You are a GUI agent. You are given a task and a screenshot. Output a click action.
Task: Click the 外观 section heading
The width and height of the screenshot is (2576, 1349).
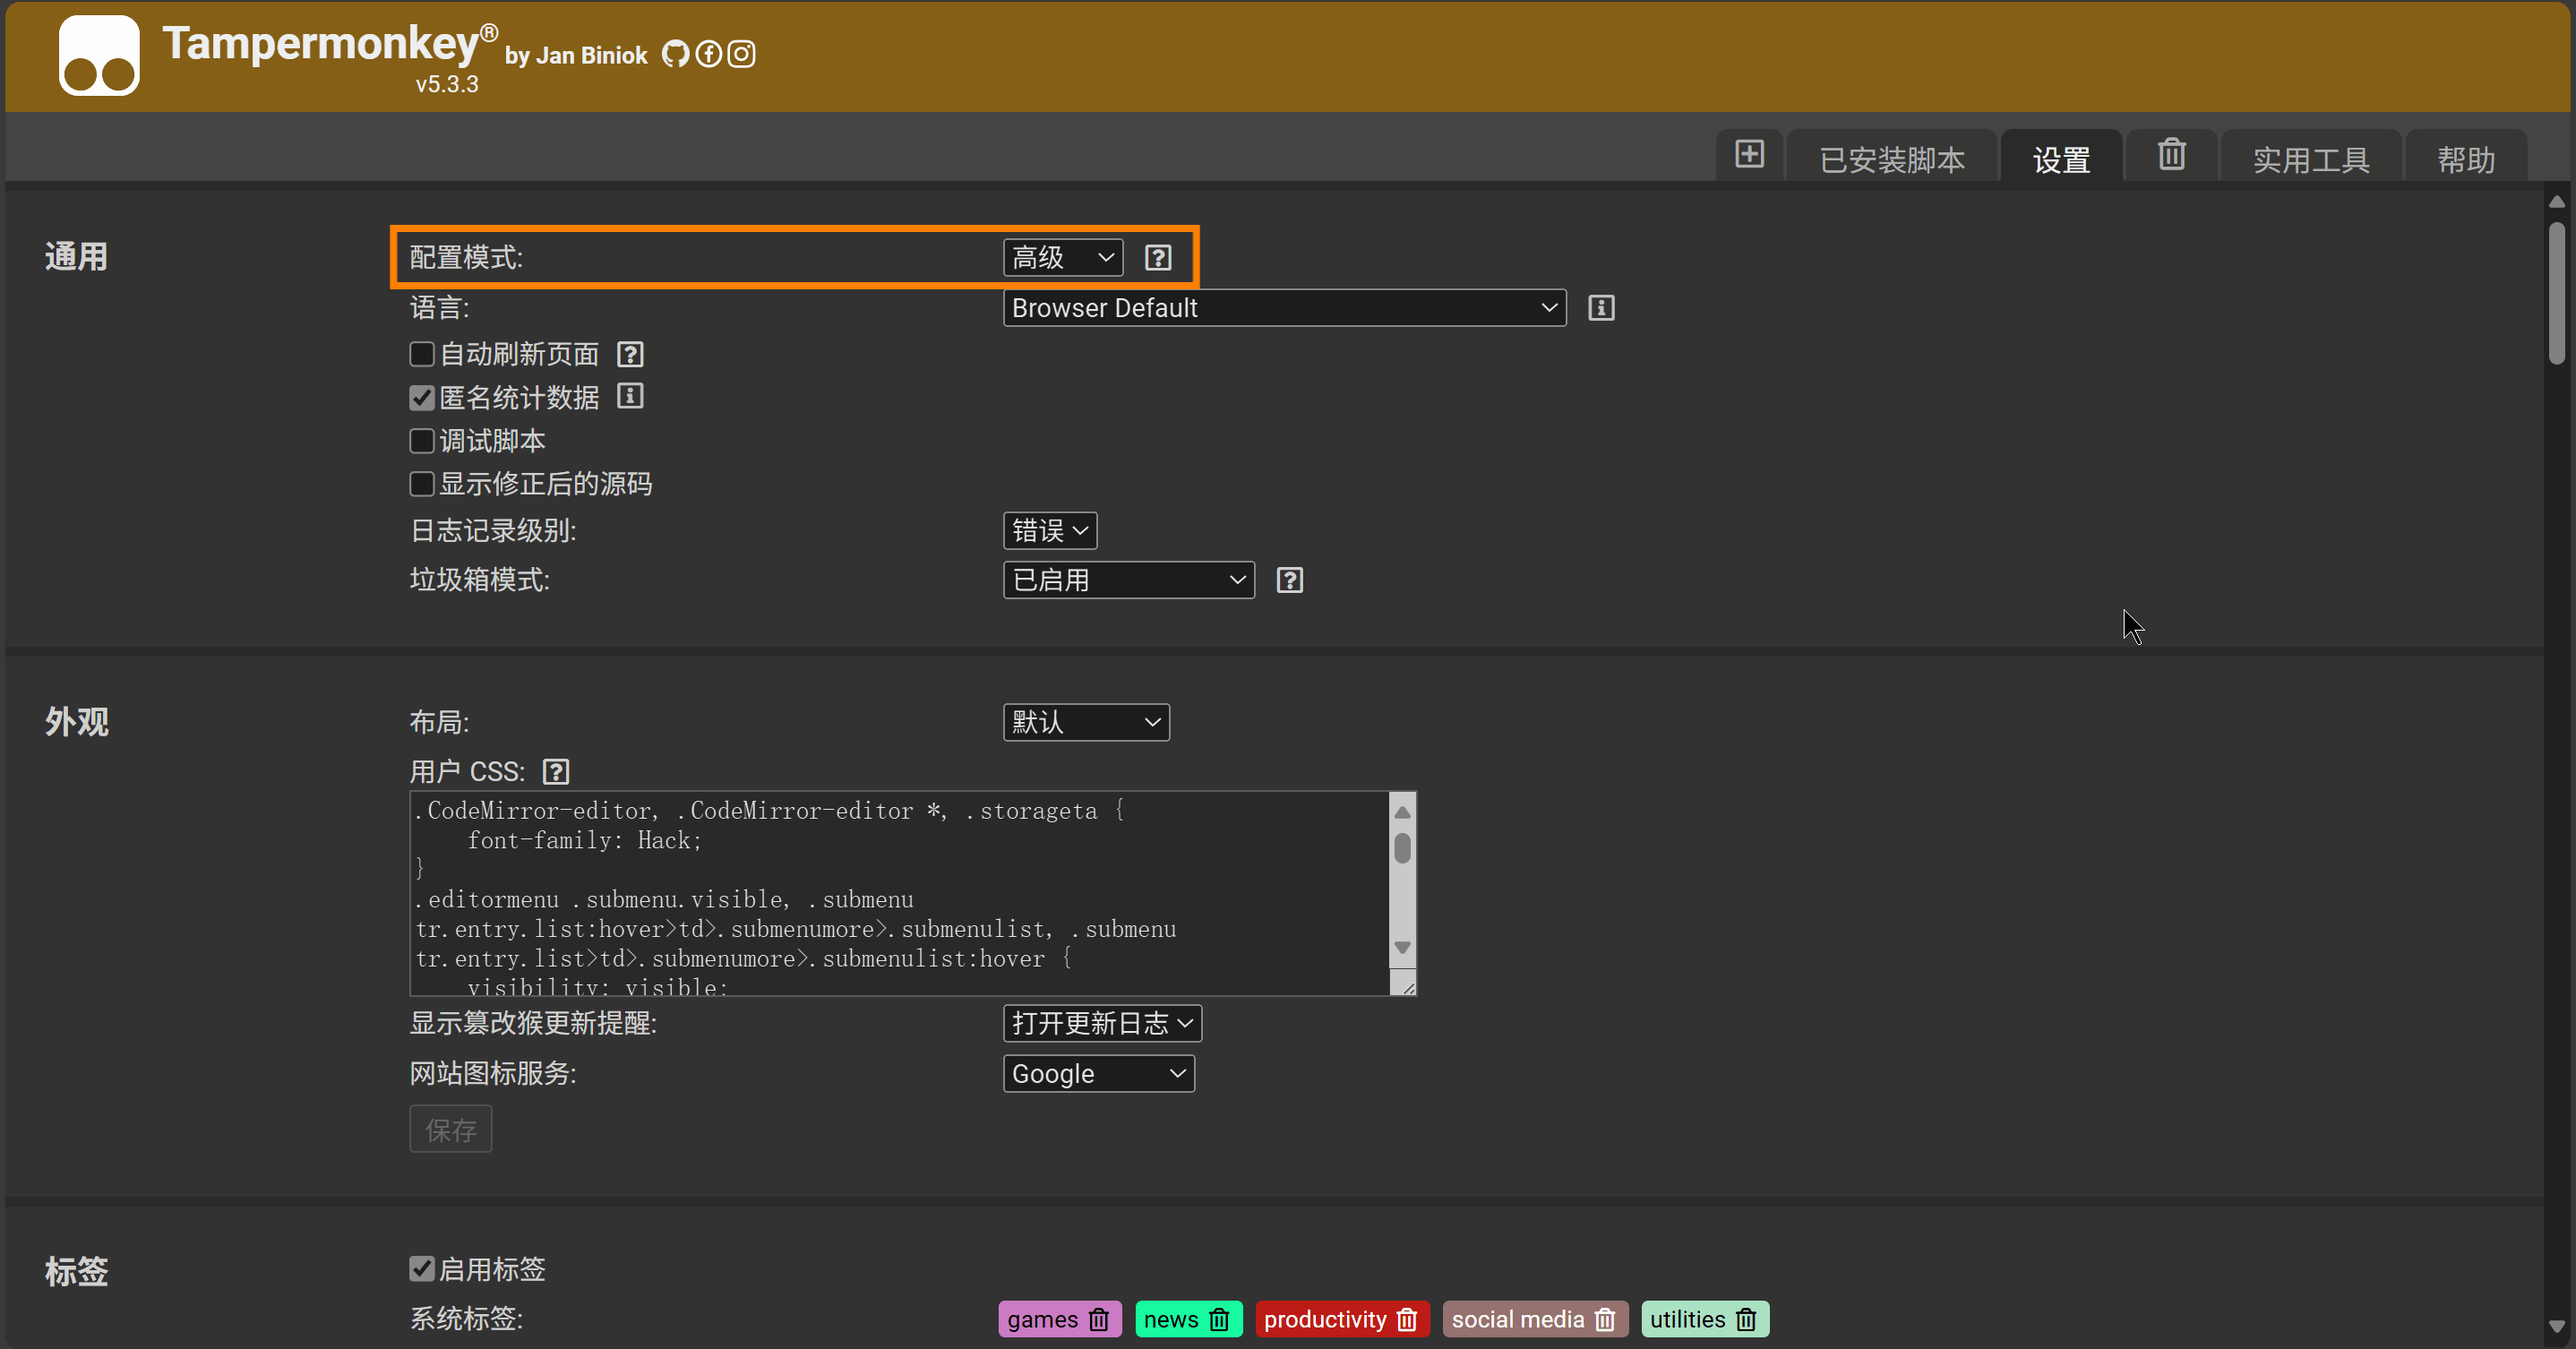pyautogui.click(x=77, y=722)
